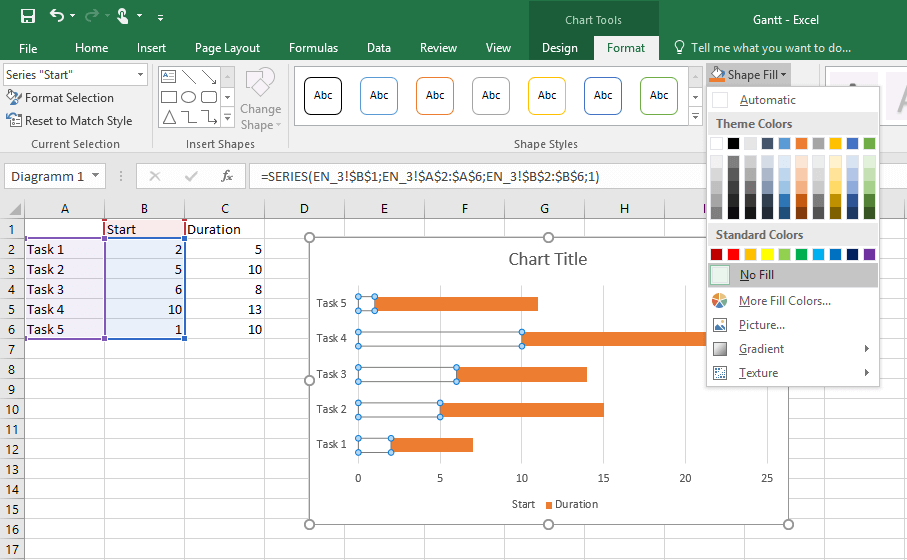
Task: Click the insert function fx icon
Action: point(227,176)
